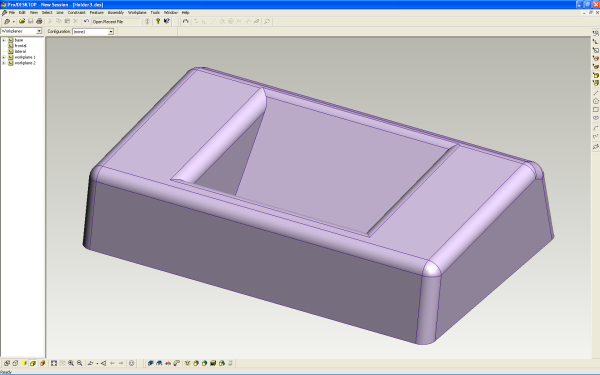The width and height of the screenshot is (600, 375).
Task: Click the yellow key icon in toolbar
Action: [158, 21]
